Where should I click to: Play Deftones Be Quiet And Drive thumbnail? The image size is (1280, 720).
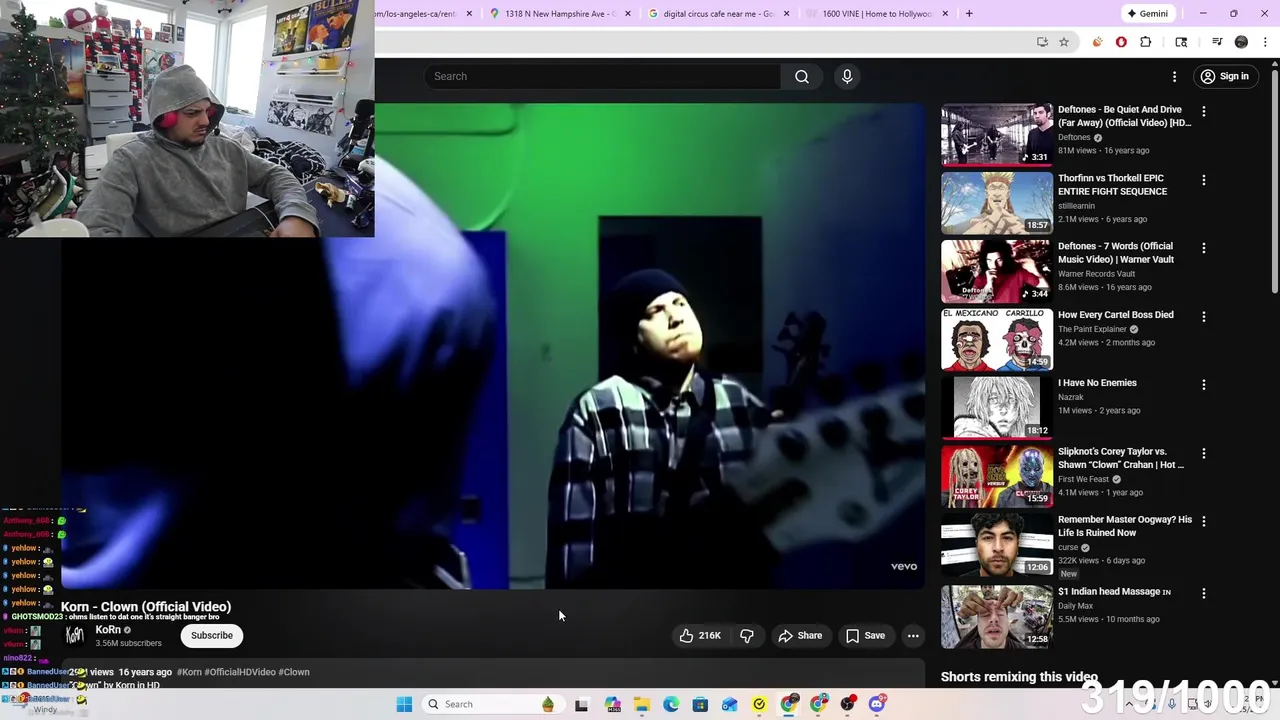point(997,134)
